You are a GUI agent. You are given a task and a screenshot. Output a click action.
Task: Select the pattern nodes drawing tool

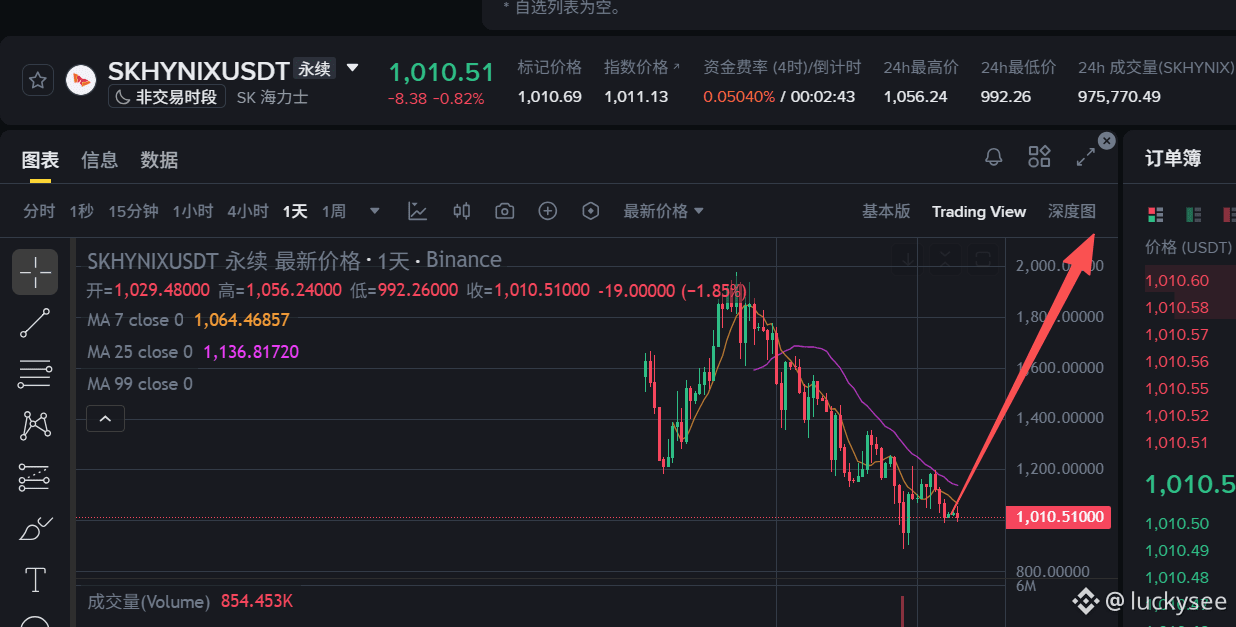[x=35, y=426]
